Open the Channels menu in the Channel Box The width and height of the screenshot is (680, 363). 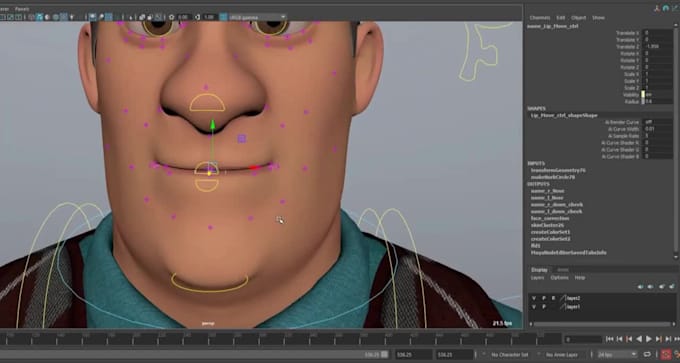click(540, 18)
